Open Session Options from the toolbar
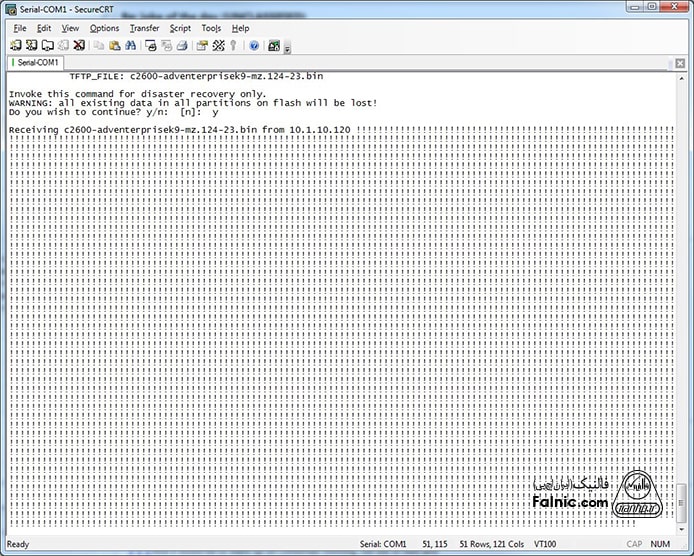 point(202,46)
